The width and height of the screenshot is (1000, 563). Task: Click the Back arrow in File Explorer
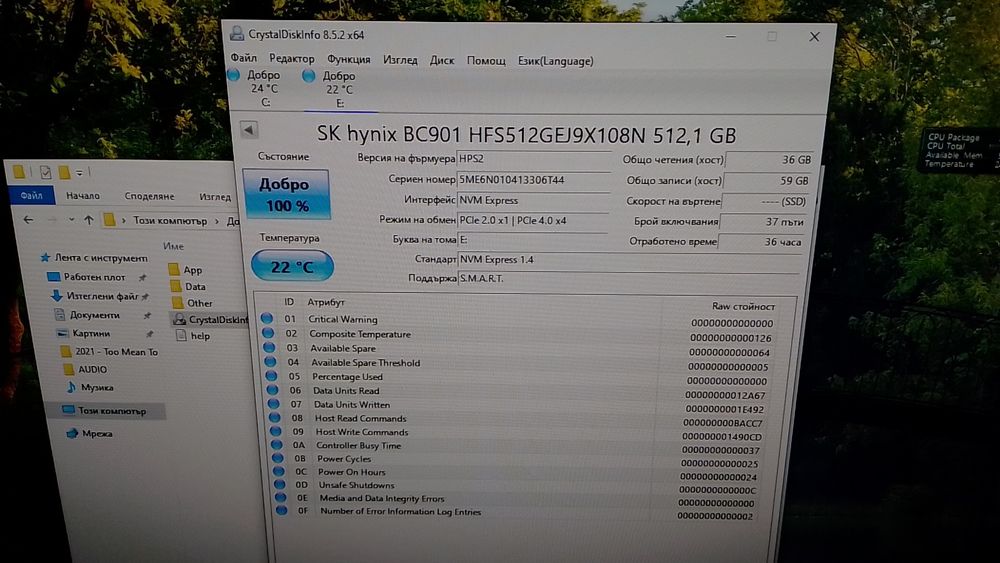(x=28, y=219)
